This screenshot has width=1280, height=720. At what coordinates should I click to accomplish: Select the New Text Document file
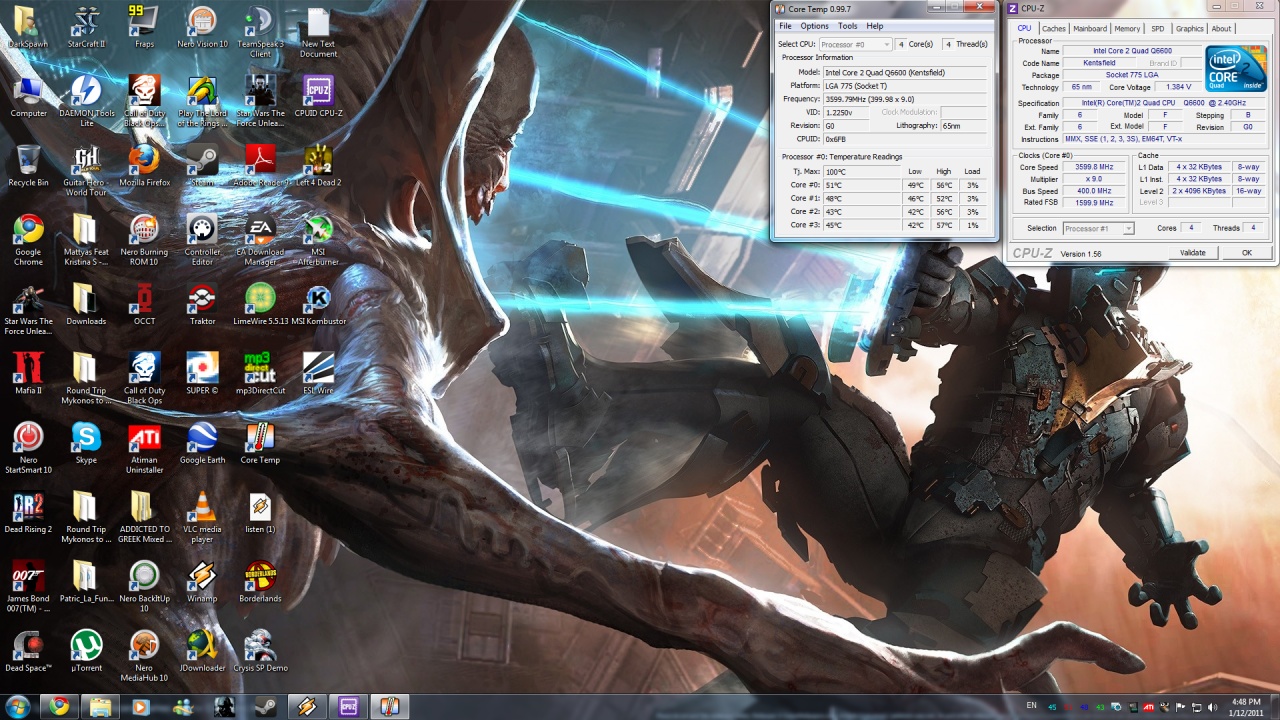pyautogui.click(x=318, y=31)
